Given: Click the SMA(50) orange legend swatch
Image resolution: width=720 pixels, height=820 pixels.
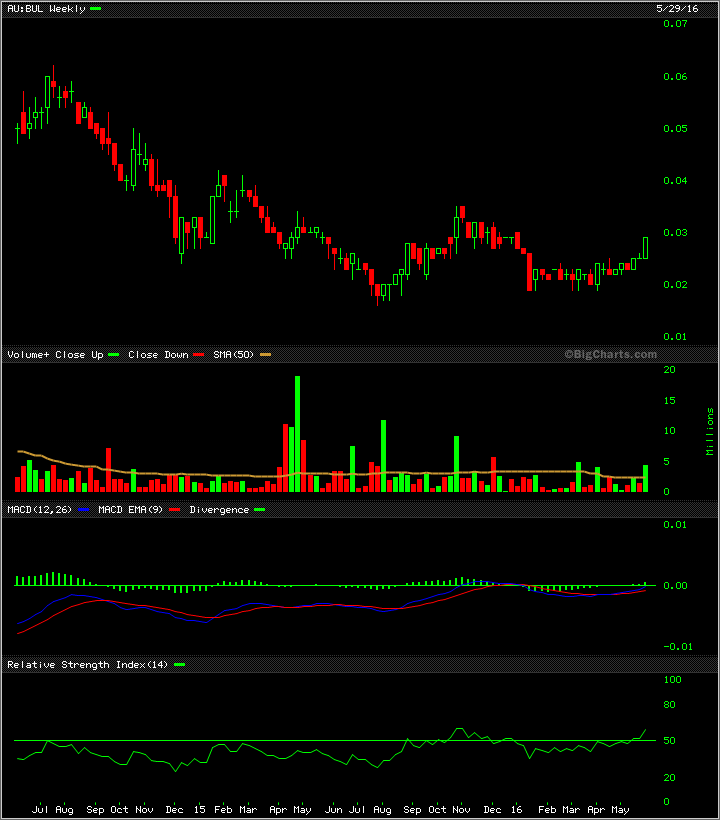Looking at the screenshot, I should (x=266, y=355).
